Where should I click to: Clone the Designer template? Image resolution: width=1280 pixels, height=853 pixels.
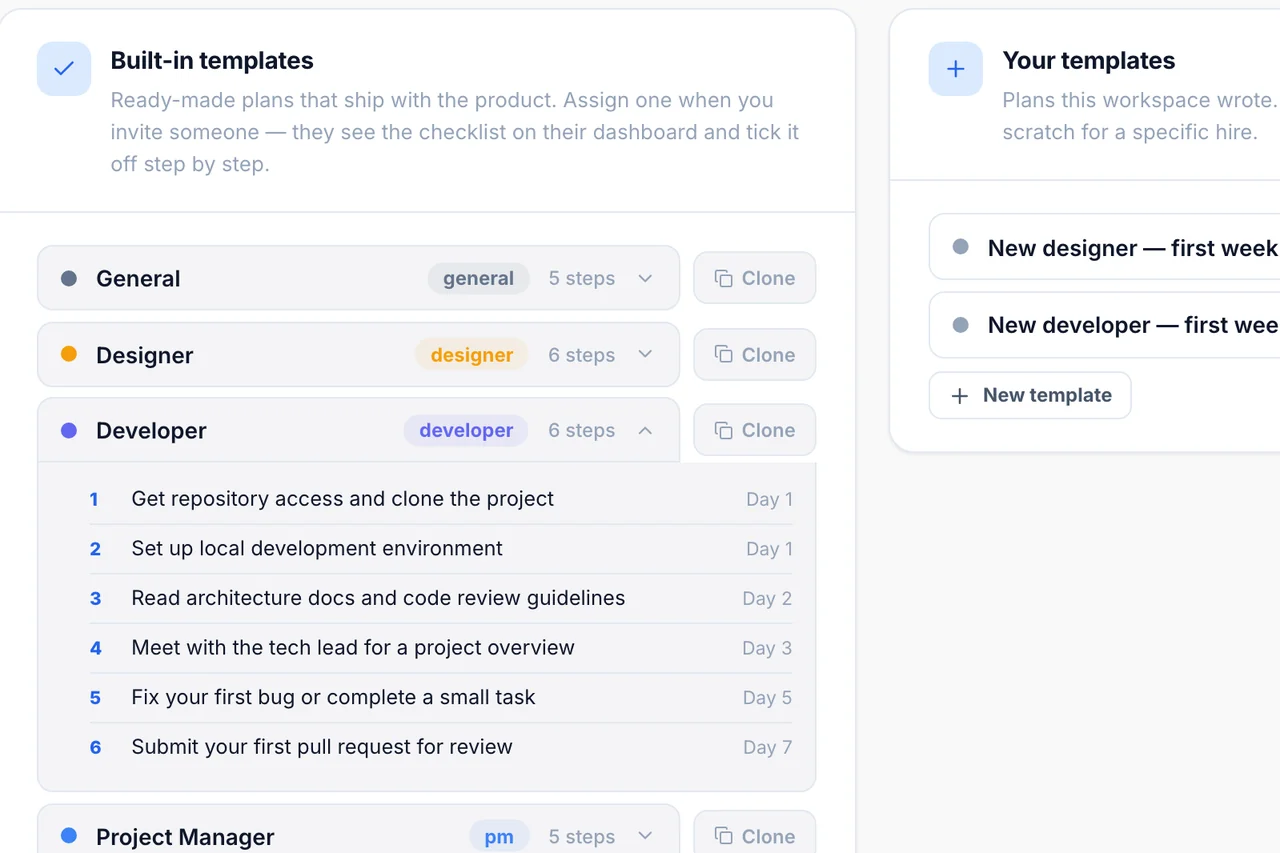755,354
